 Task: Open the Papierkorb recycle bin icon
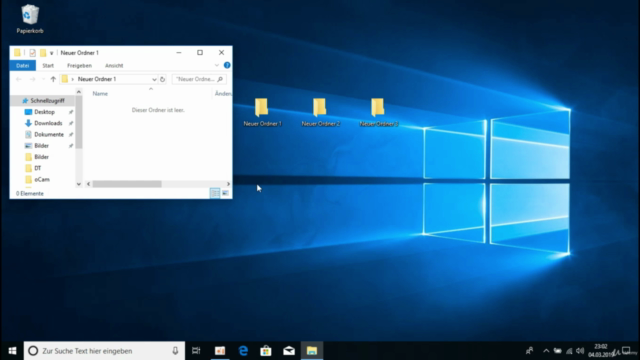coord(30,19)
